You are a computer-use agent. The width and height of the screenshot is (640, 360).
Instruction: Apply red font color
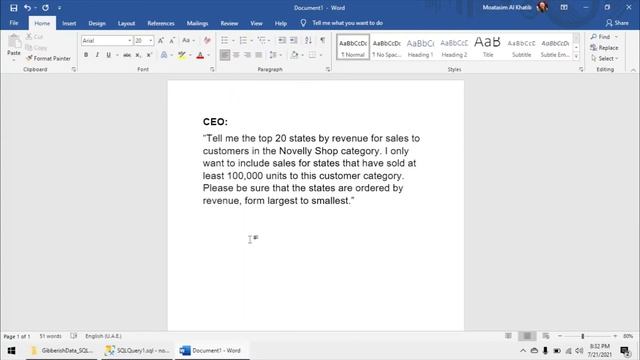[x=200, y=55]
